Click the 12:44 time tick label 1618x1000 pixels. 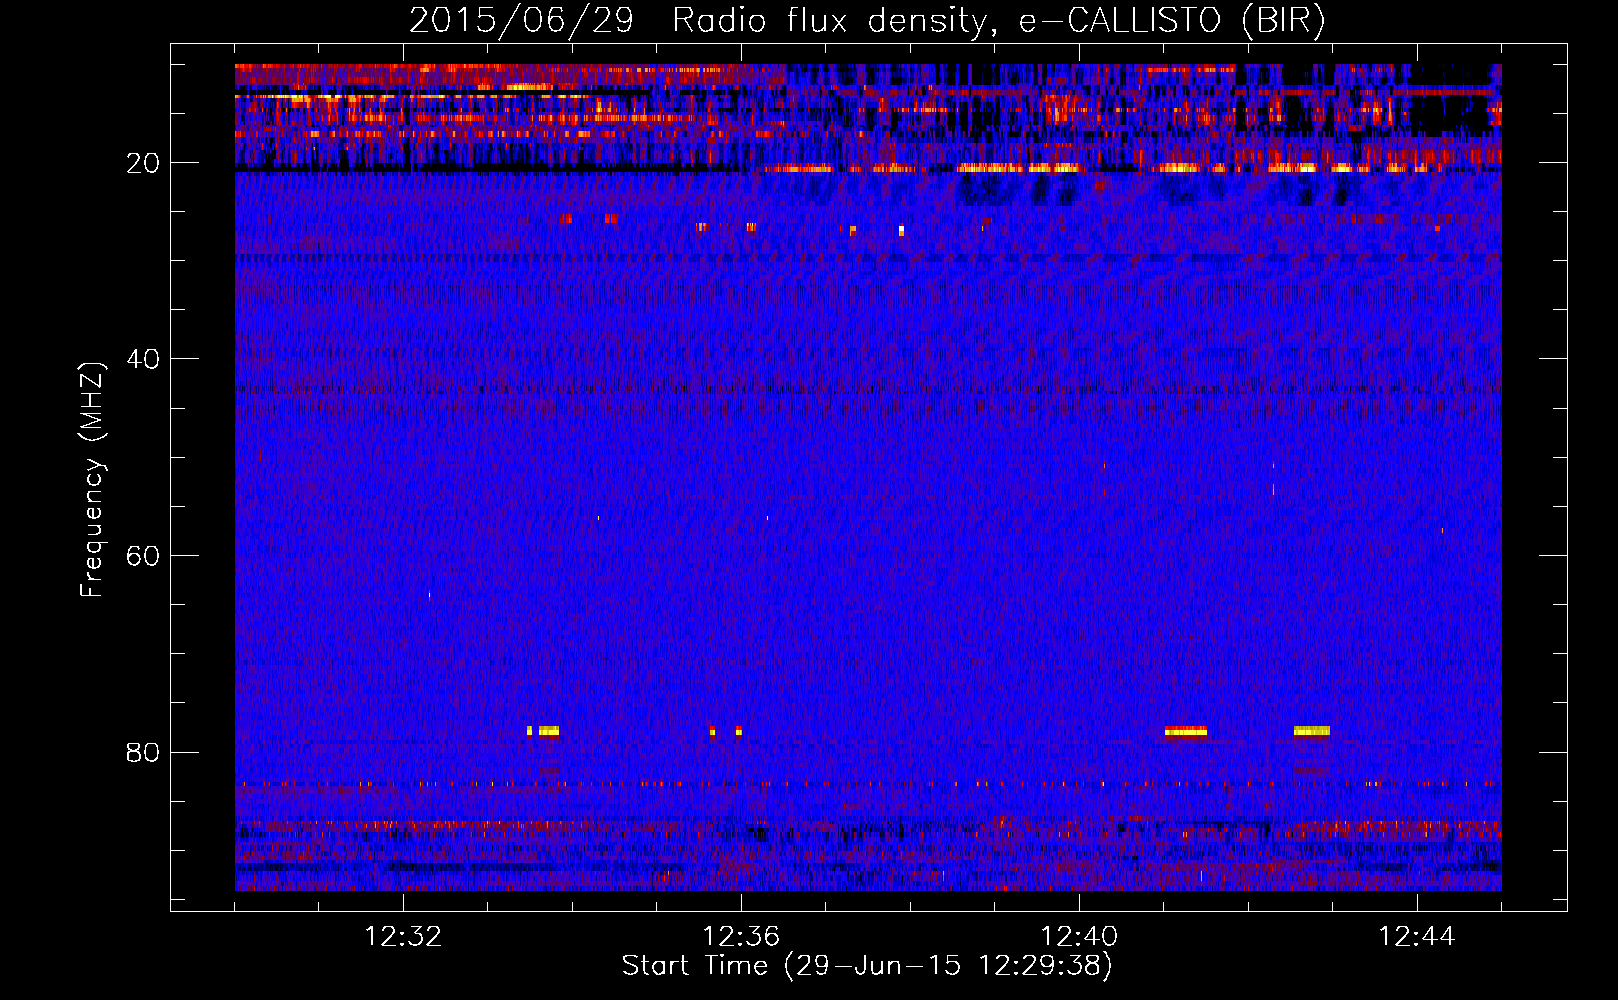click(x=1417, y=937)
